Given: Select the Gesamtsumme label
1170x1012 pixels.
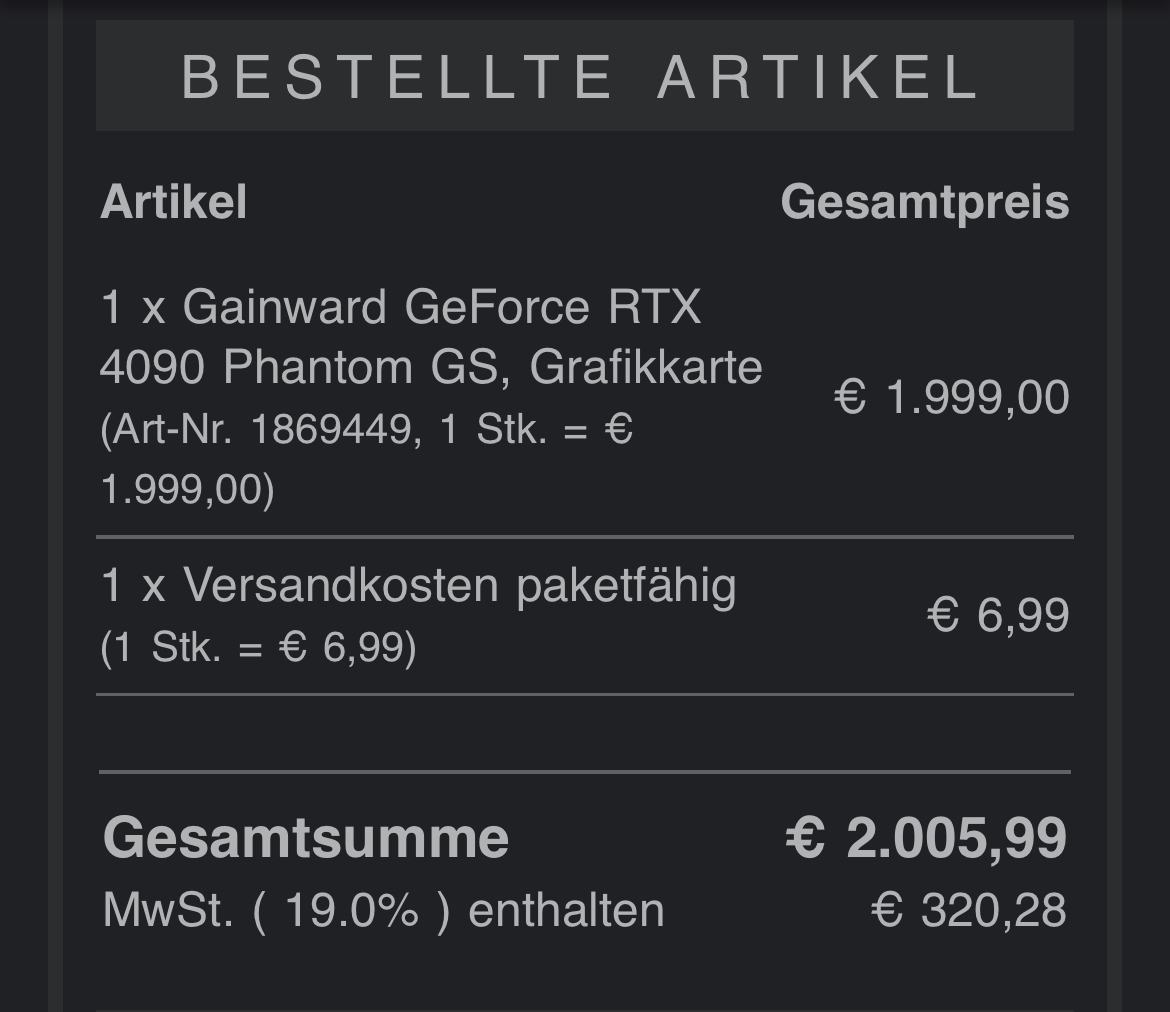Looking at the screenshot, I should pos(306,838).
